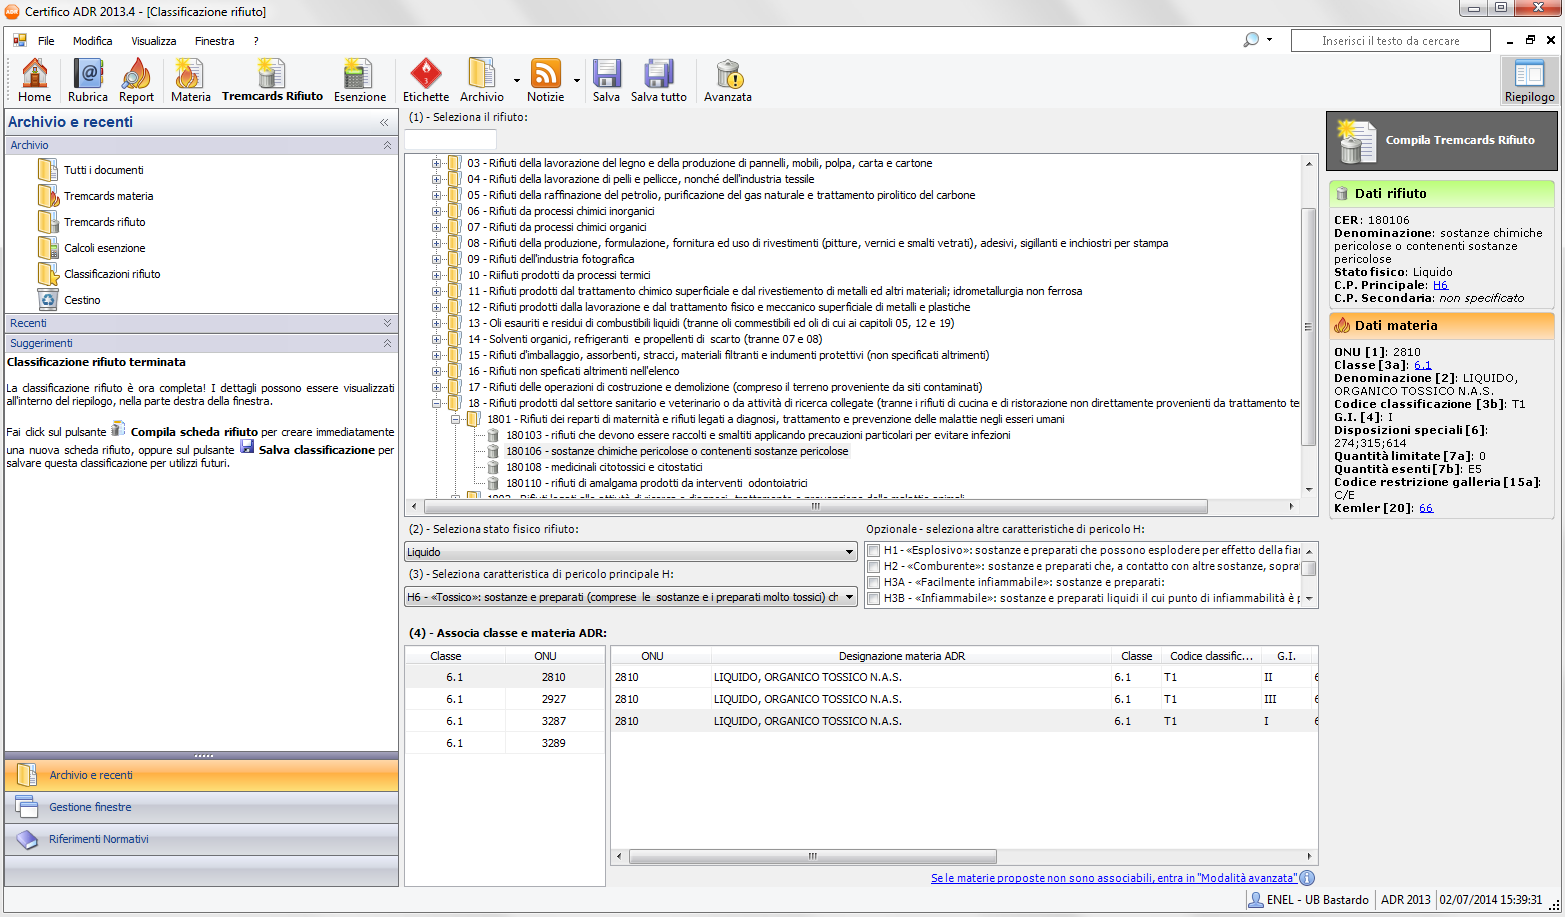Click the Etichette label icon
Screen dimensions: 1565x917
coord(426,80)
